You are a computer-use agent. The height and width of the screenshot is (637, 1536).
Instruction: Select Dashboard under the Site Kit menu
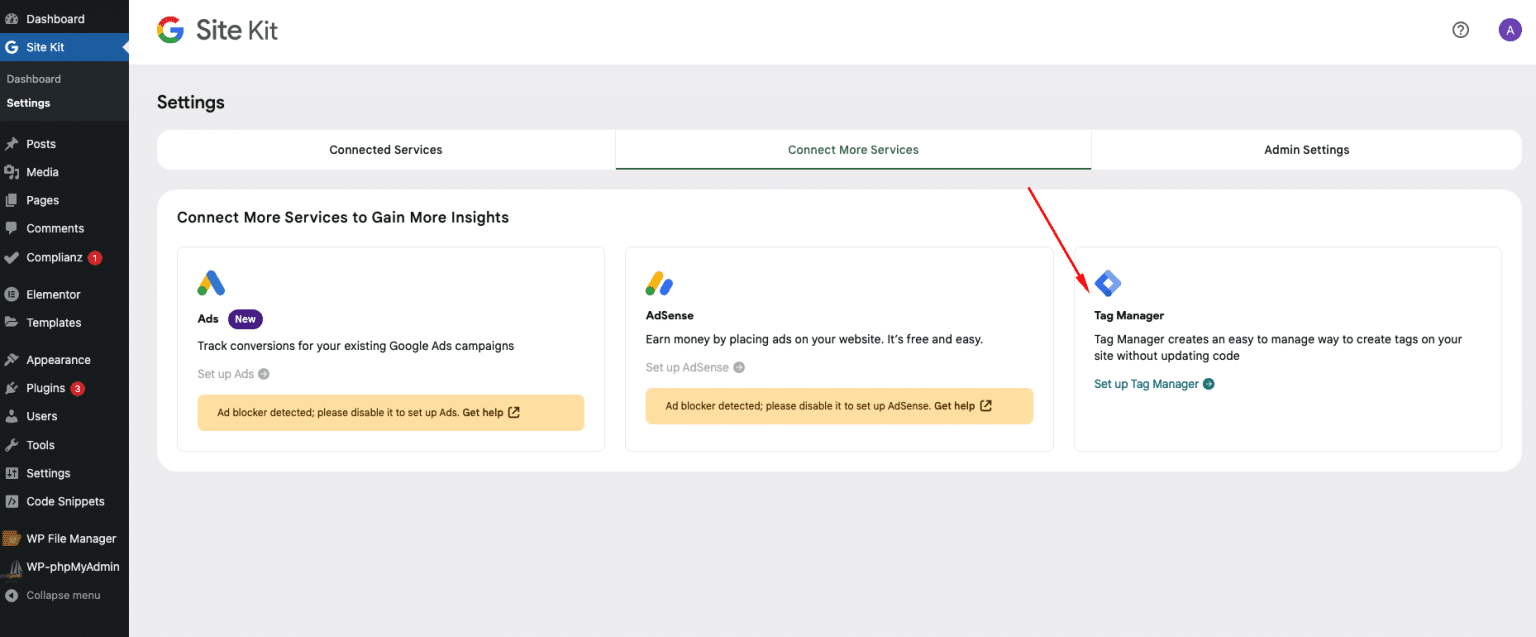pyautogui.click(x=33, y=78)
